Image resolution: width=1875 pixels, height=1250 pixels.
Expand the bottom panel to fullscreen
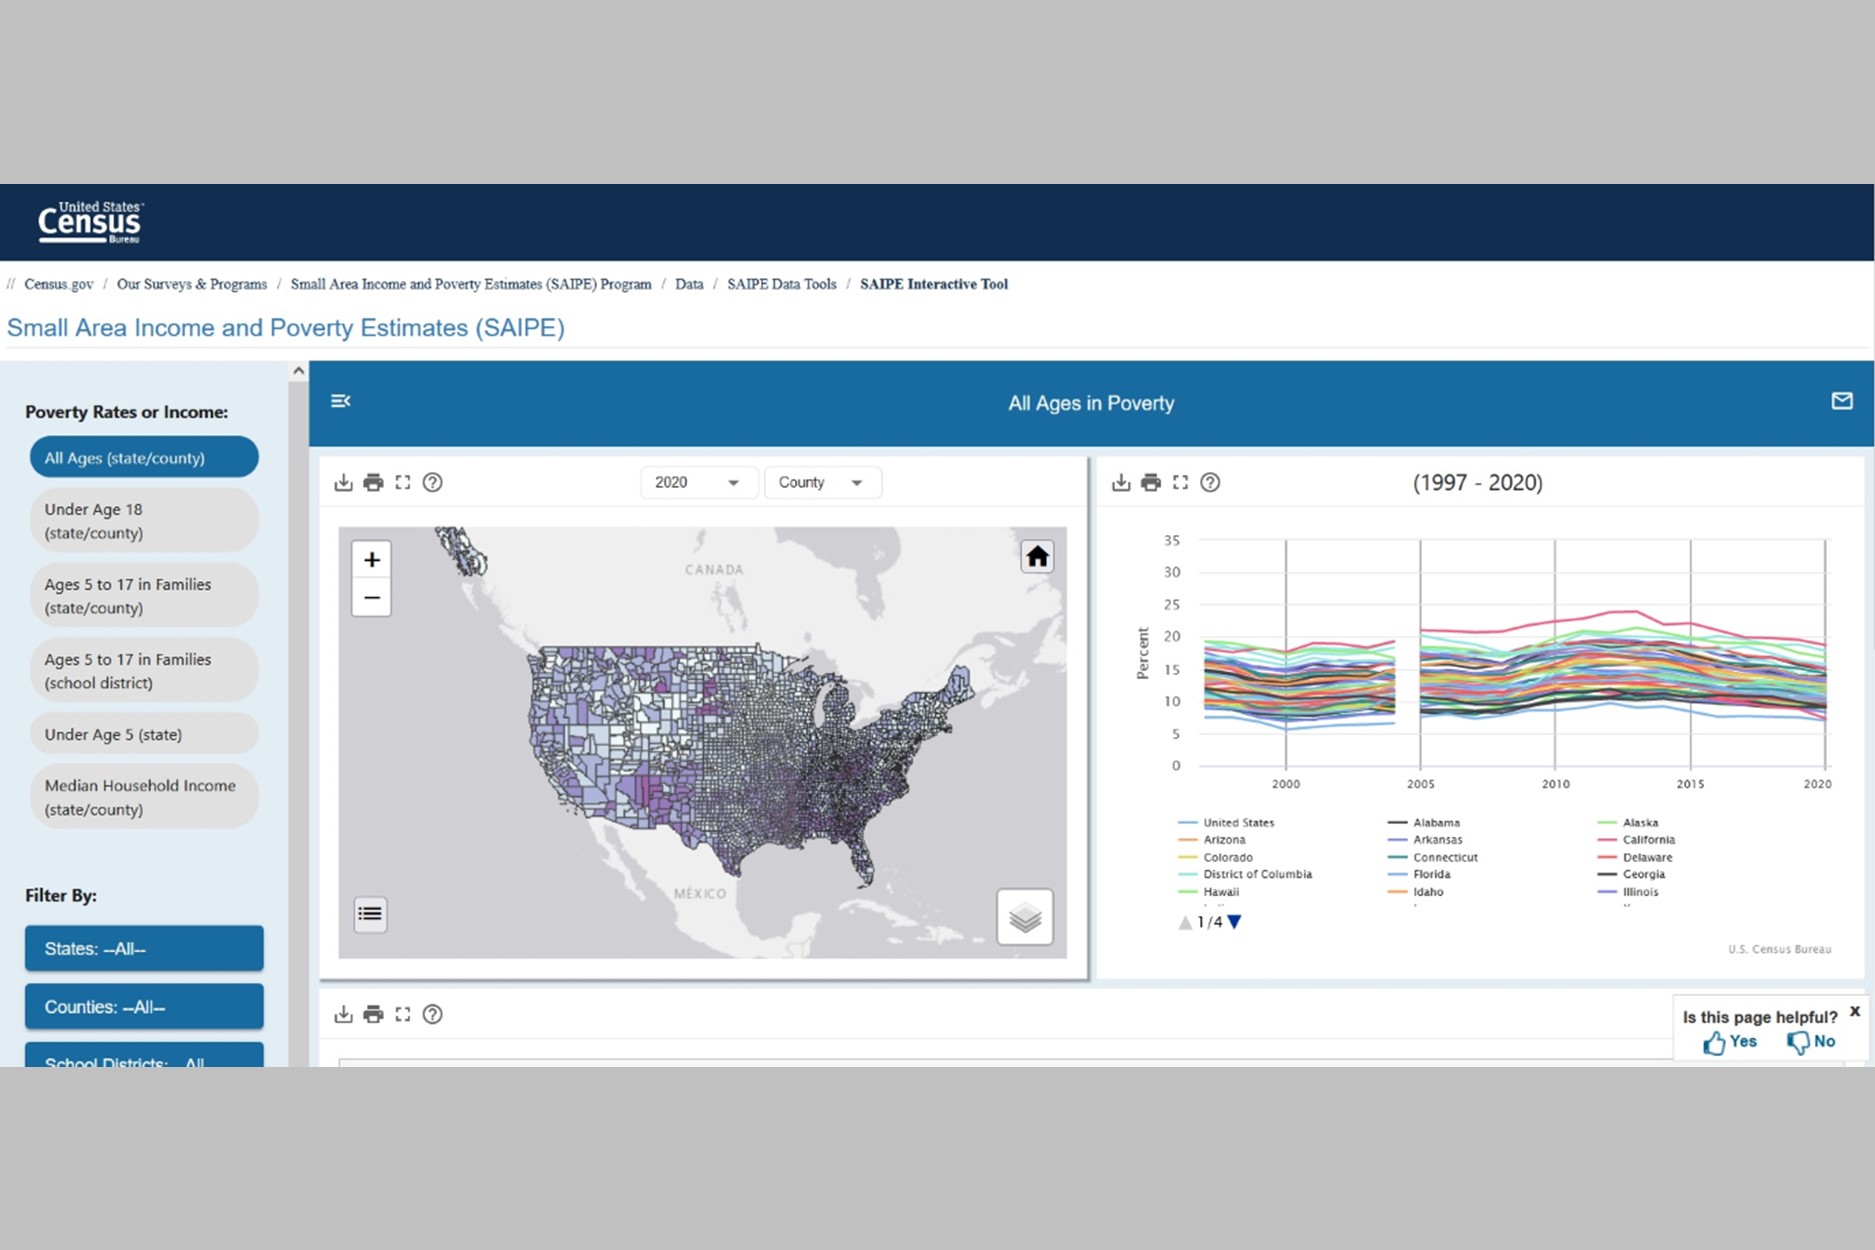(x=403, y=1015)
